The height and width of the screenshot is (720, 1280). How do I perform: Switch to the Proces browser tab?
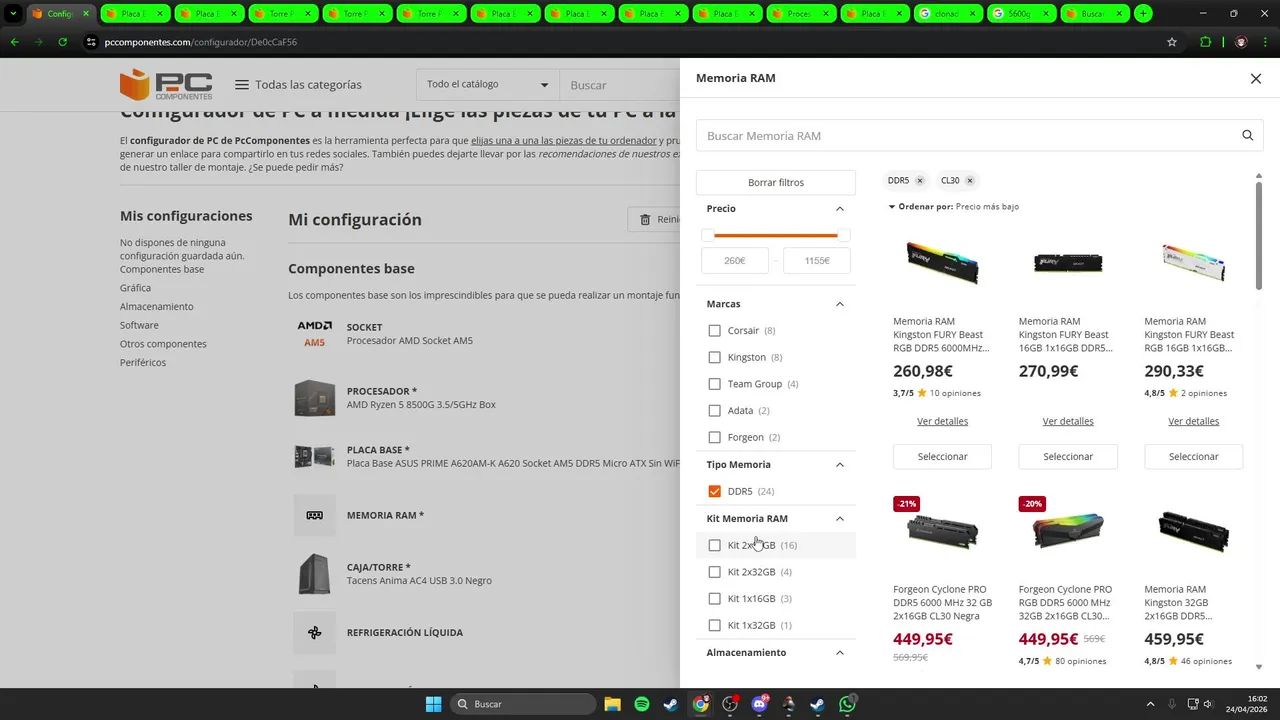(803, 14)
